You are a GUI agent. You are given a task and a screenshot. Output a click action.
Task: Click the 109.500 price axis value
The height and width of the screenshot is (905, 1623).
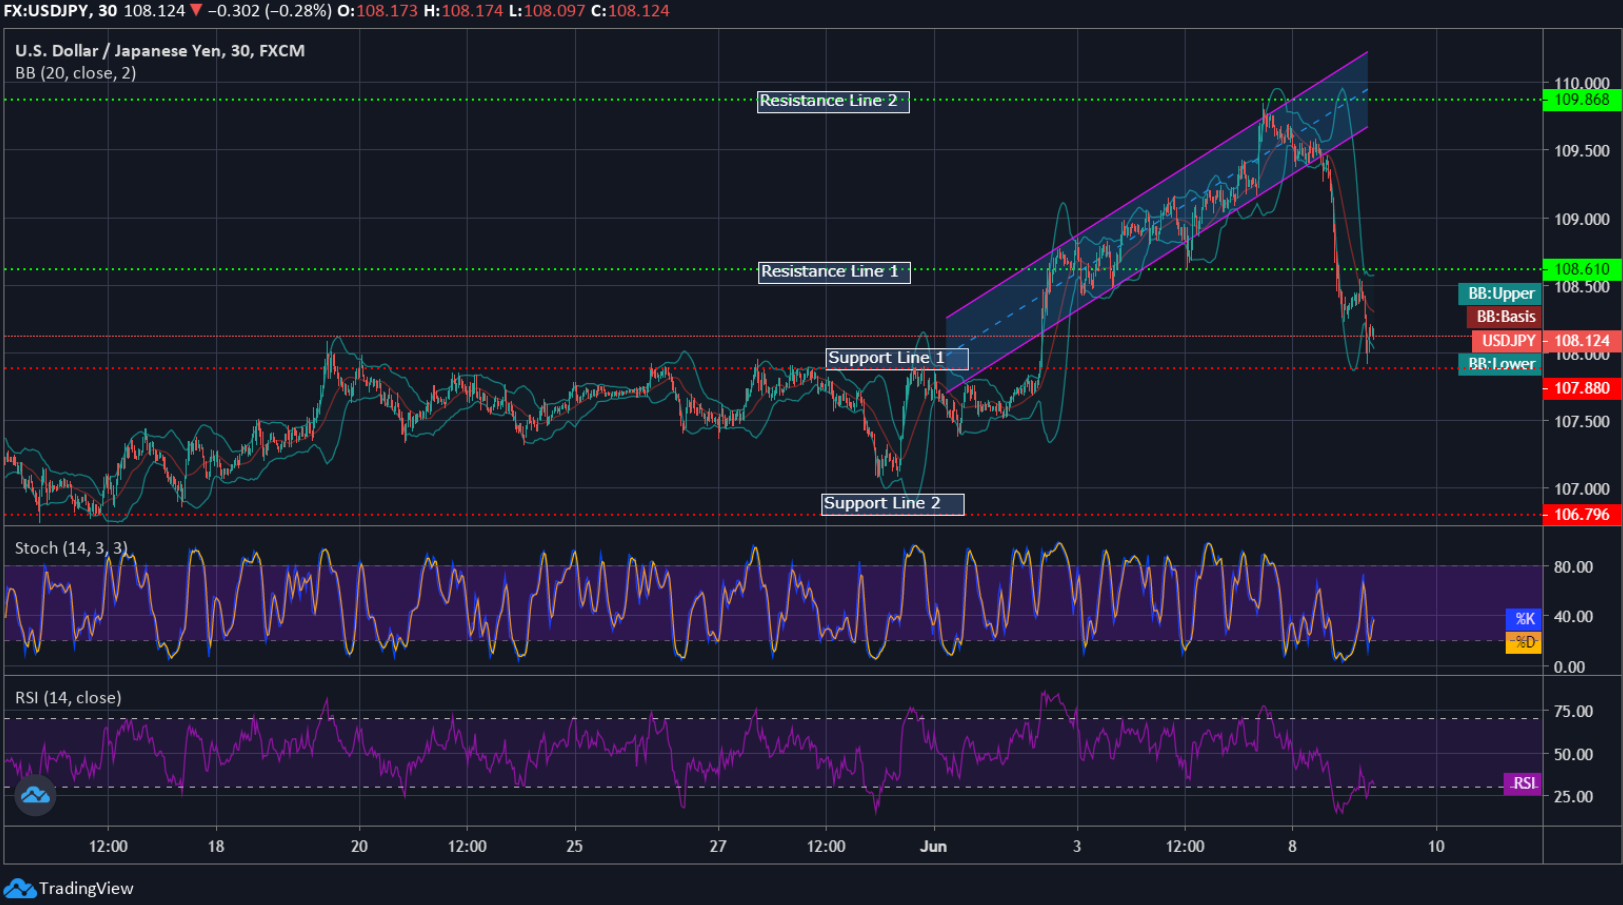(x=1581, y=151)
